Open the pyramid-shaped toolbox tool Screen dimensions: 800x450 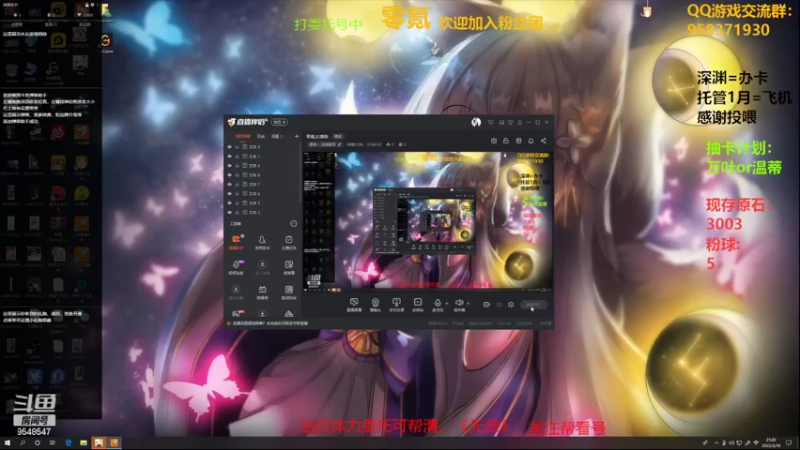click(289, 314)
